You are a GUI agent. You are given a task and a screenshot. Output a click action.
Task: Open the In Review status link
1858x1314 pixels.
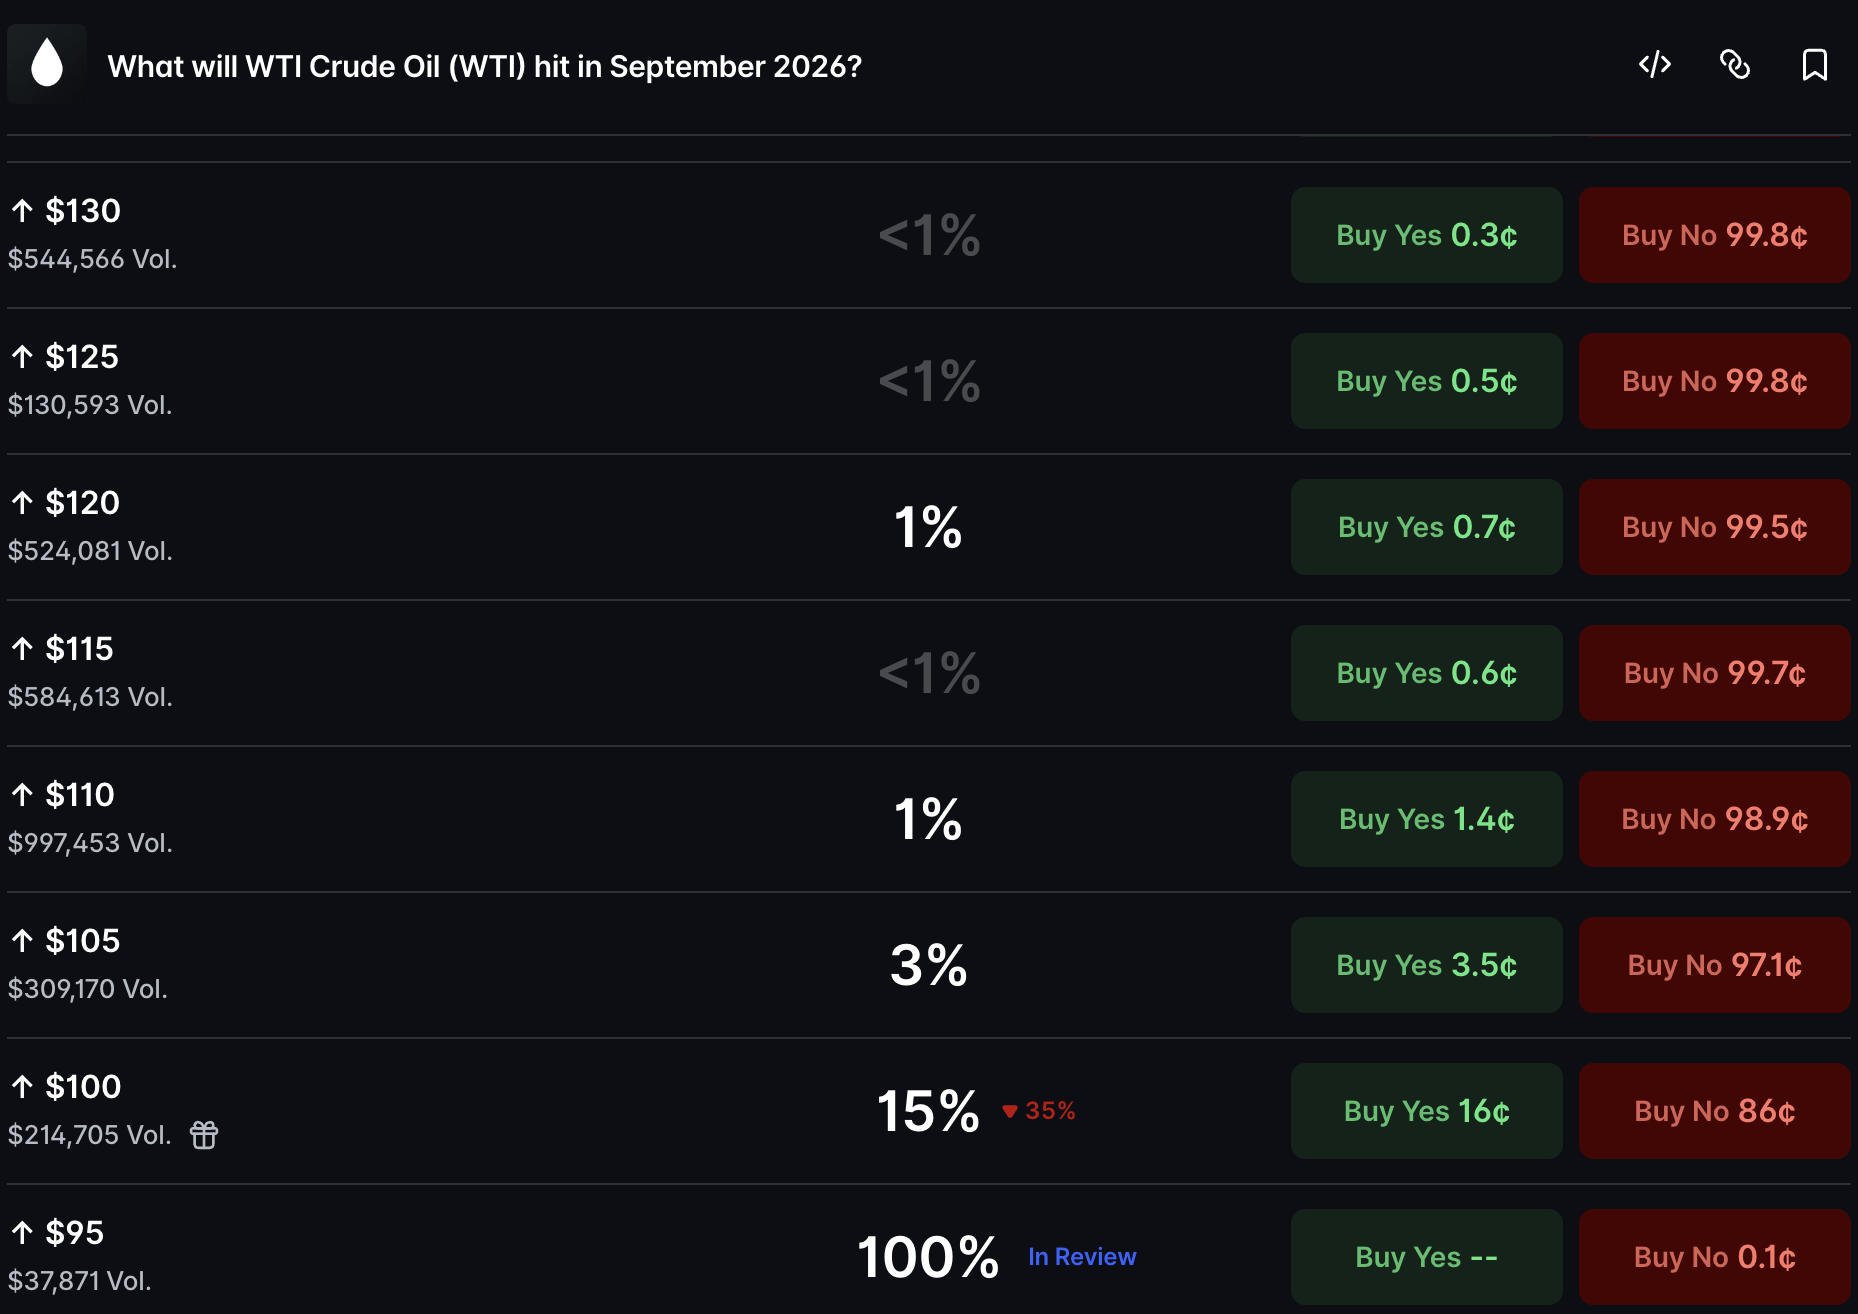point(1082,1257)
